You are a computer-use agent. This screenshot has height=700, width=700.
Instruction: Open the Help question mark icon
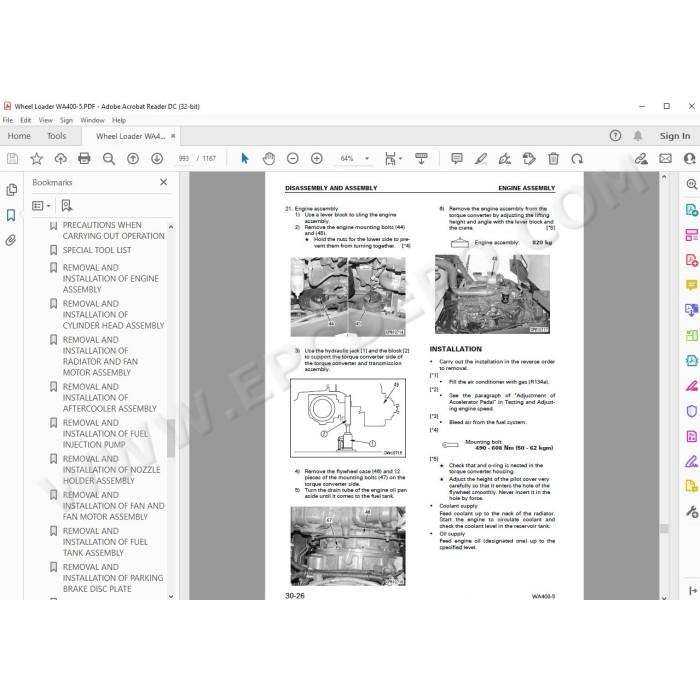coord(615,136)
